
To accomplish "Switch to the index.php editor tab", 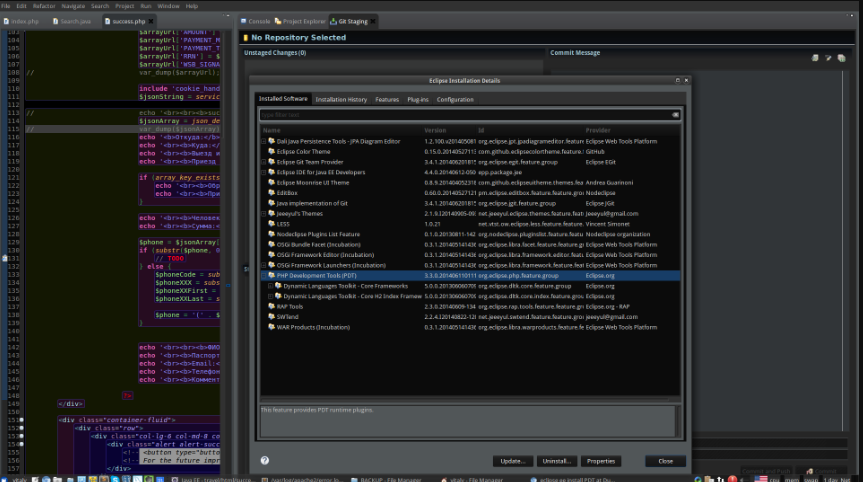I will point(22,21).
